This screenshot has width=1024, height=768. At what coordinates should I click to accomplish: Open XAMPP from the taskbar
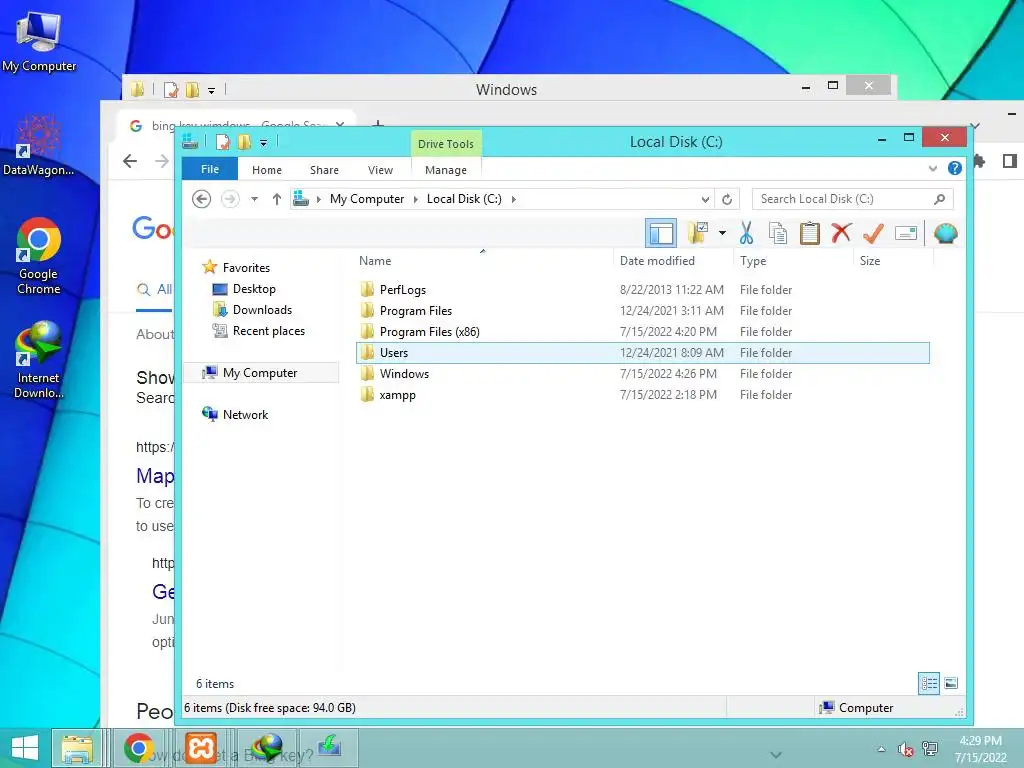201,748
